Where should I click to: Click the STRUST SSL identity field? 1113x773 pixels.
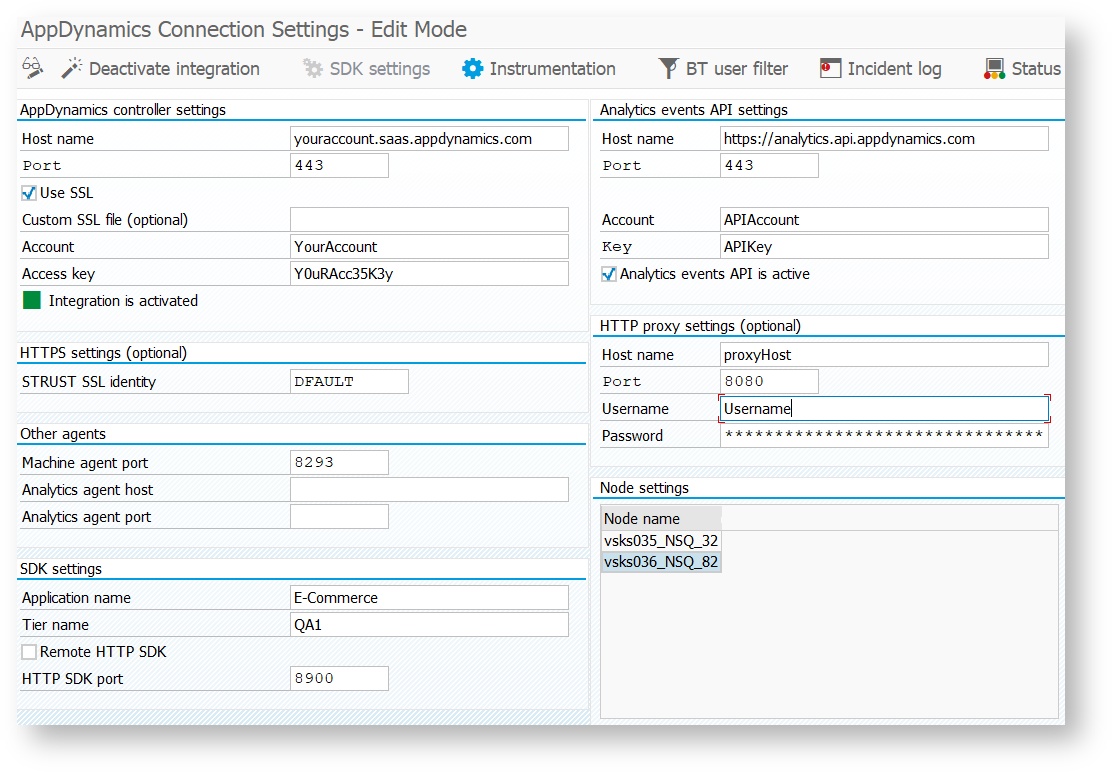tap(349, 381)
